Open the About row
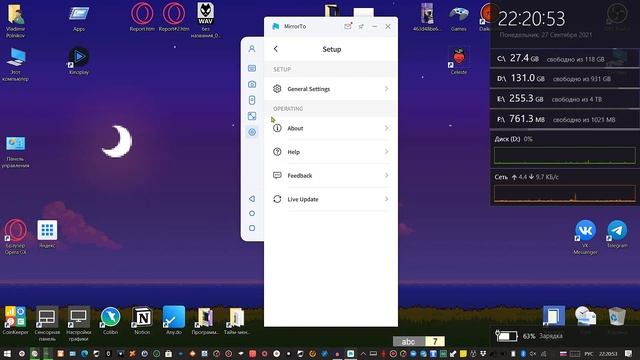This screenshot has width=640, height=360. click(331, 128)
